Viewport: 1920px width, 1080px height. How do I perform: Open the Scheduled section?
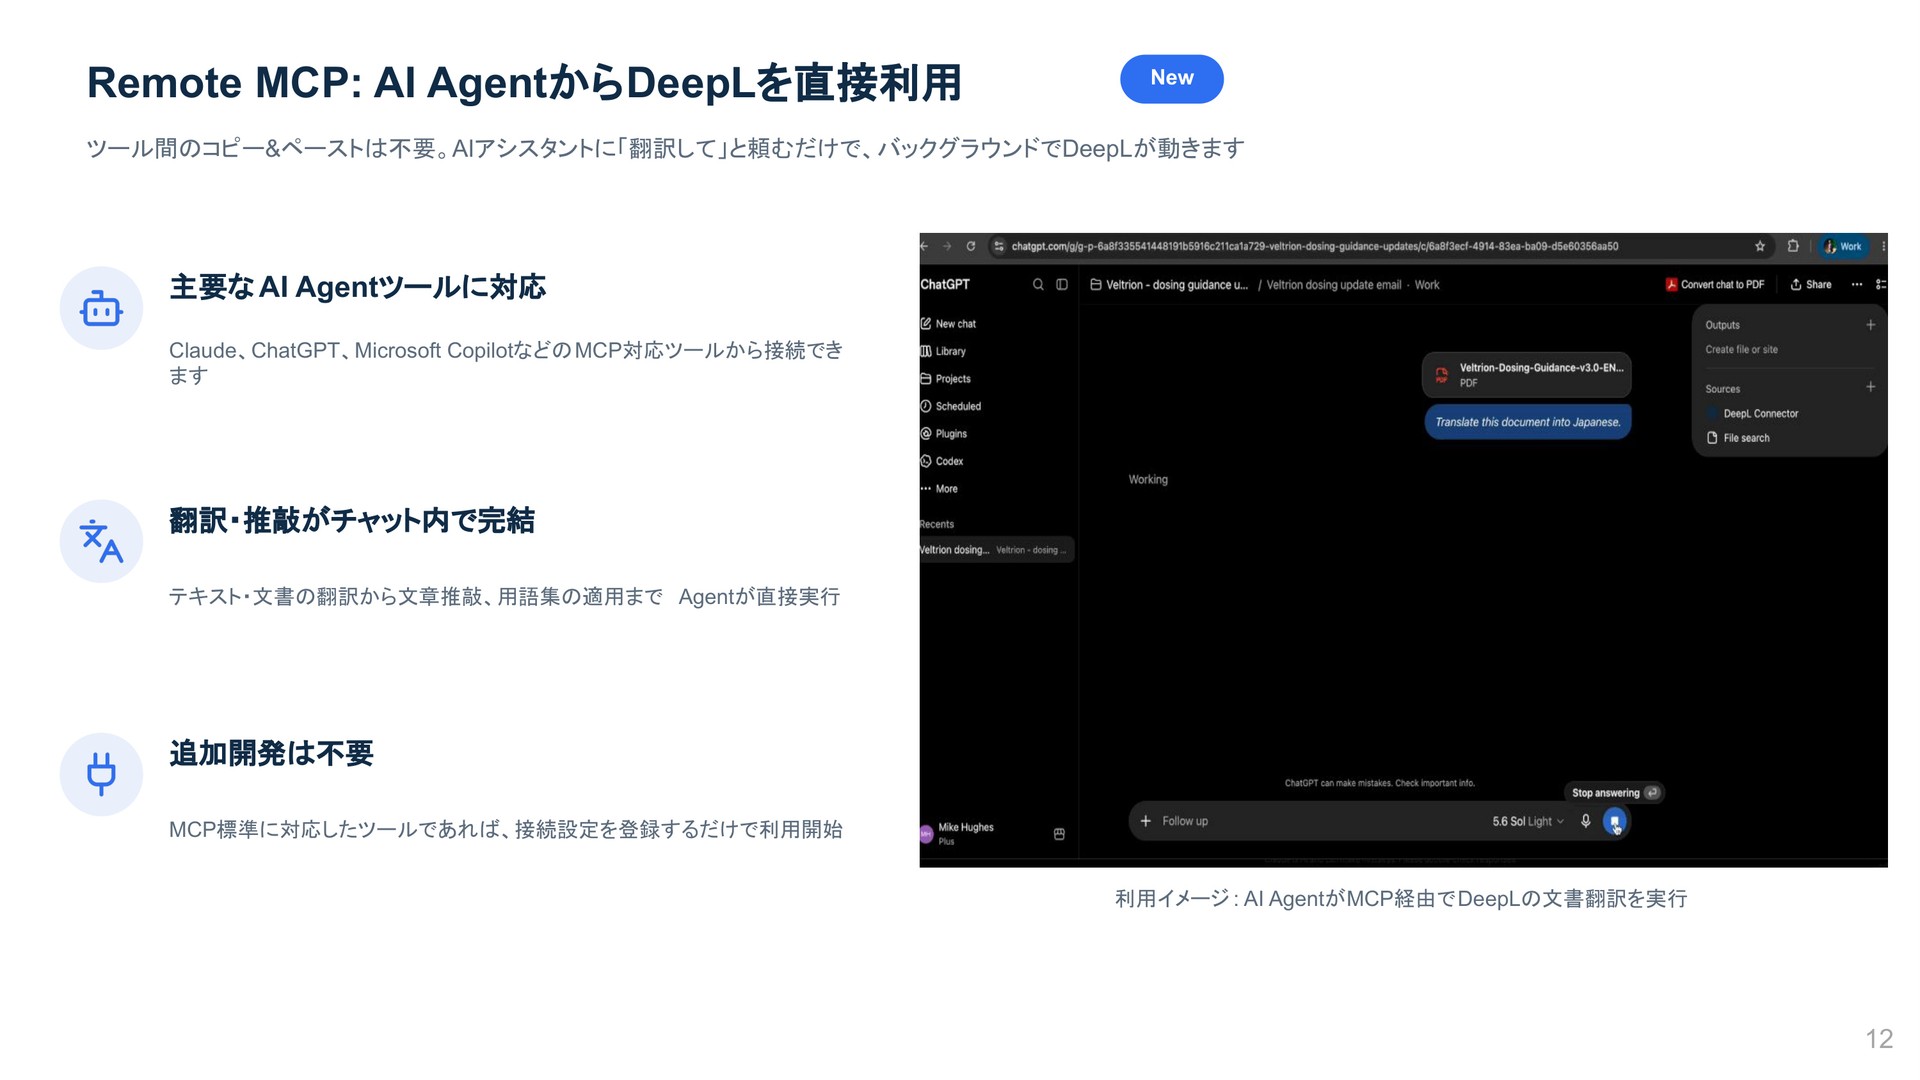tap(950, 406)
